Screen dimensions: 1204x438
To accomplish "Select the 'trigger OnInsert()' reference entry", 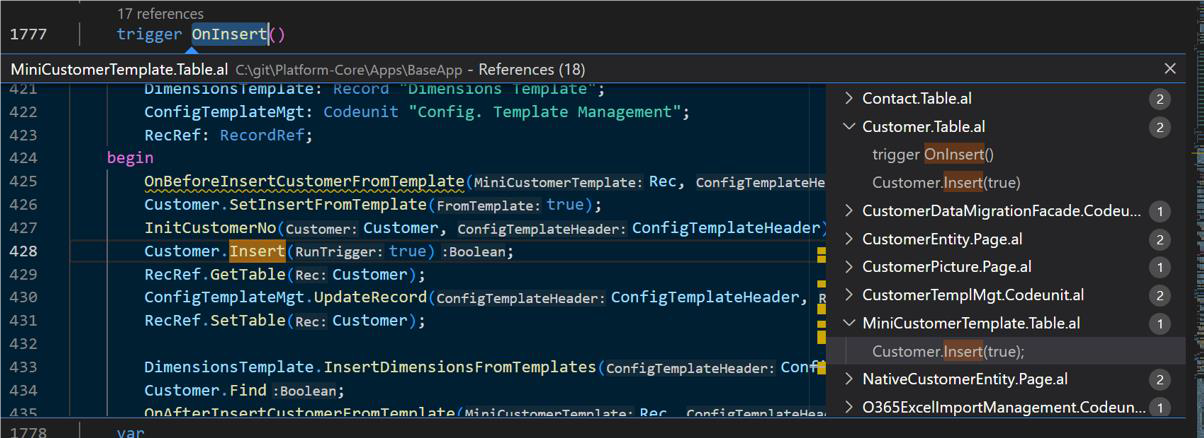I will pos(933,154).
